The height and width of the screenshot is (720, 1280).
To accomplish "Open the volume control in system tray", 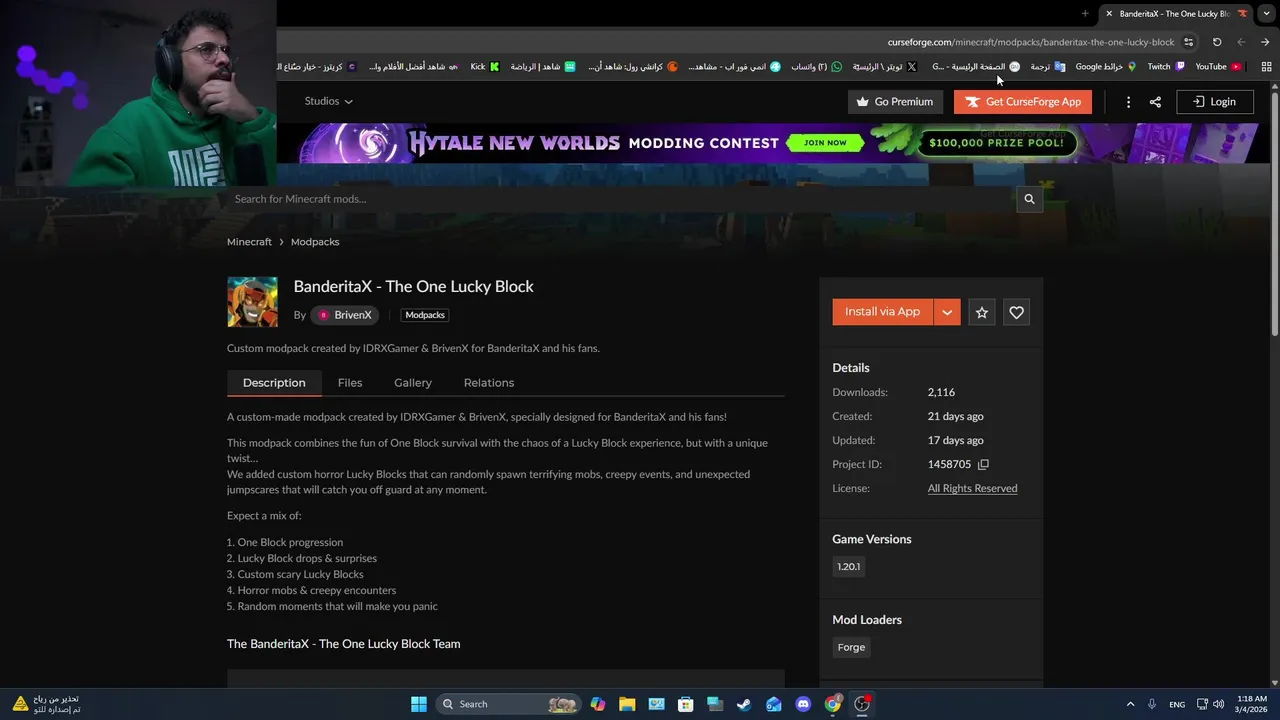I will pyautogui.click(x=1218, y=704).
